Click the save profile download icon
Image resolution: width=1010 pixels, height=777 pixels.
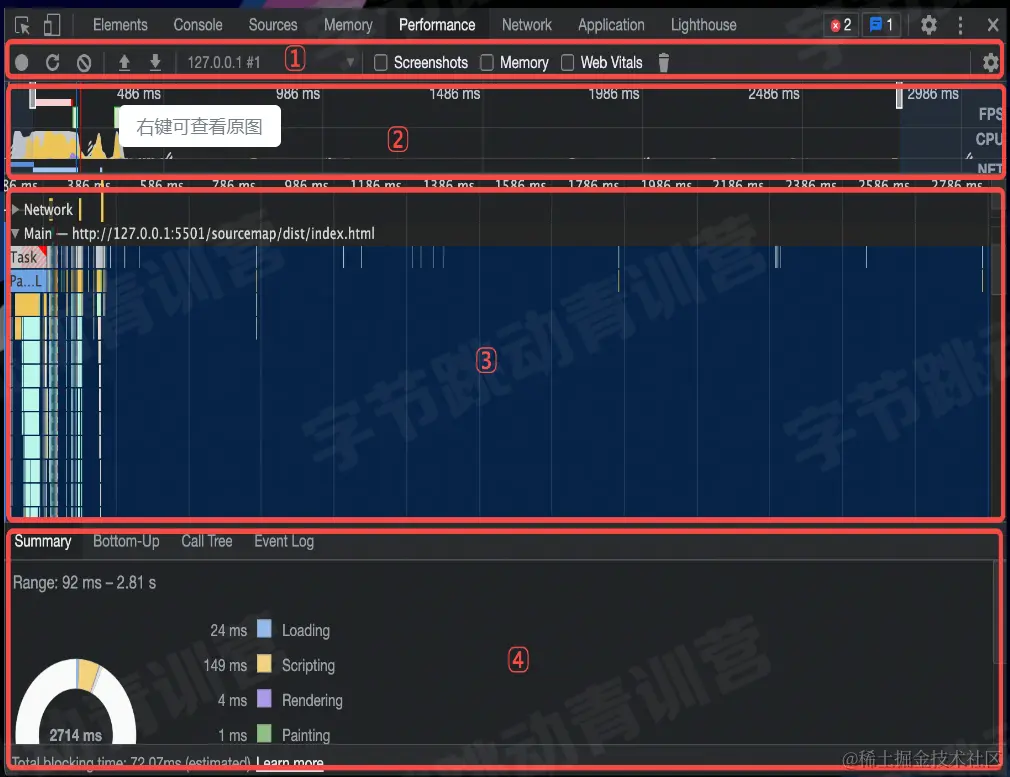coord(155,62)
